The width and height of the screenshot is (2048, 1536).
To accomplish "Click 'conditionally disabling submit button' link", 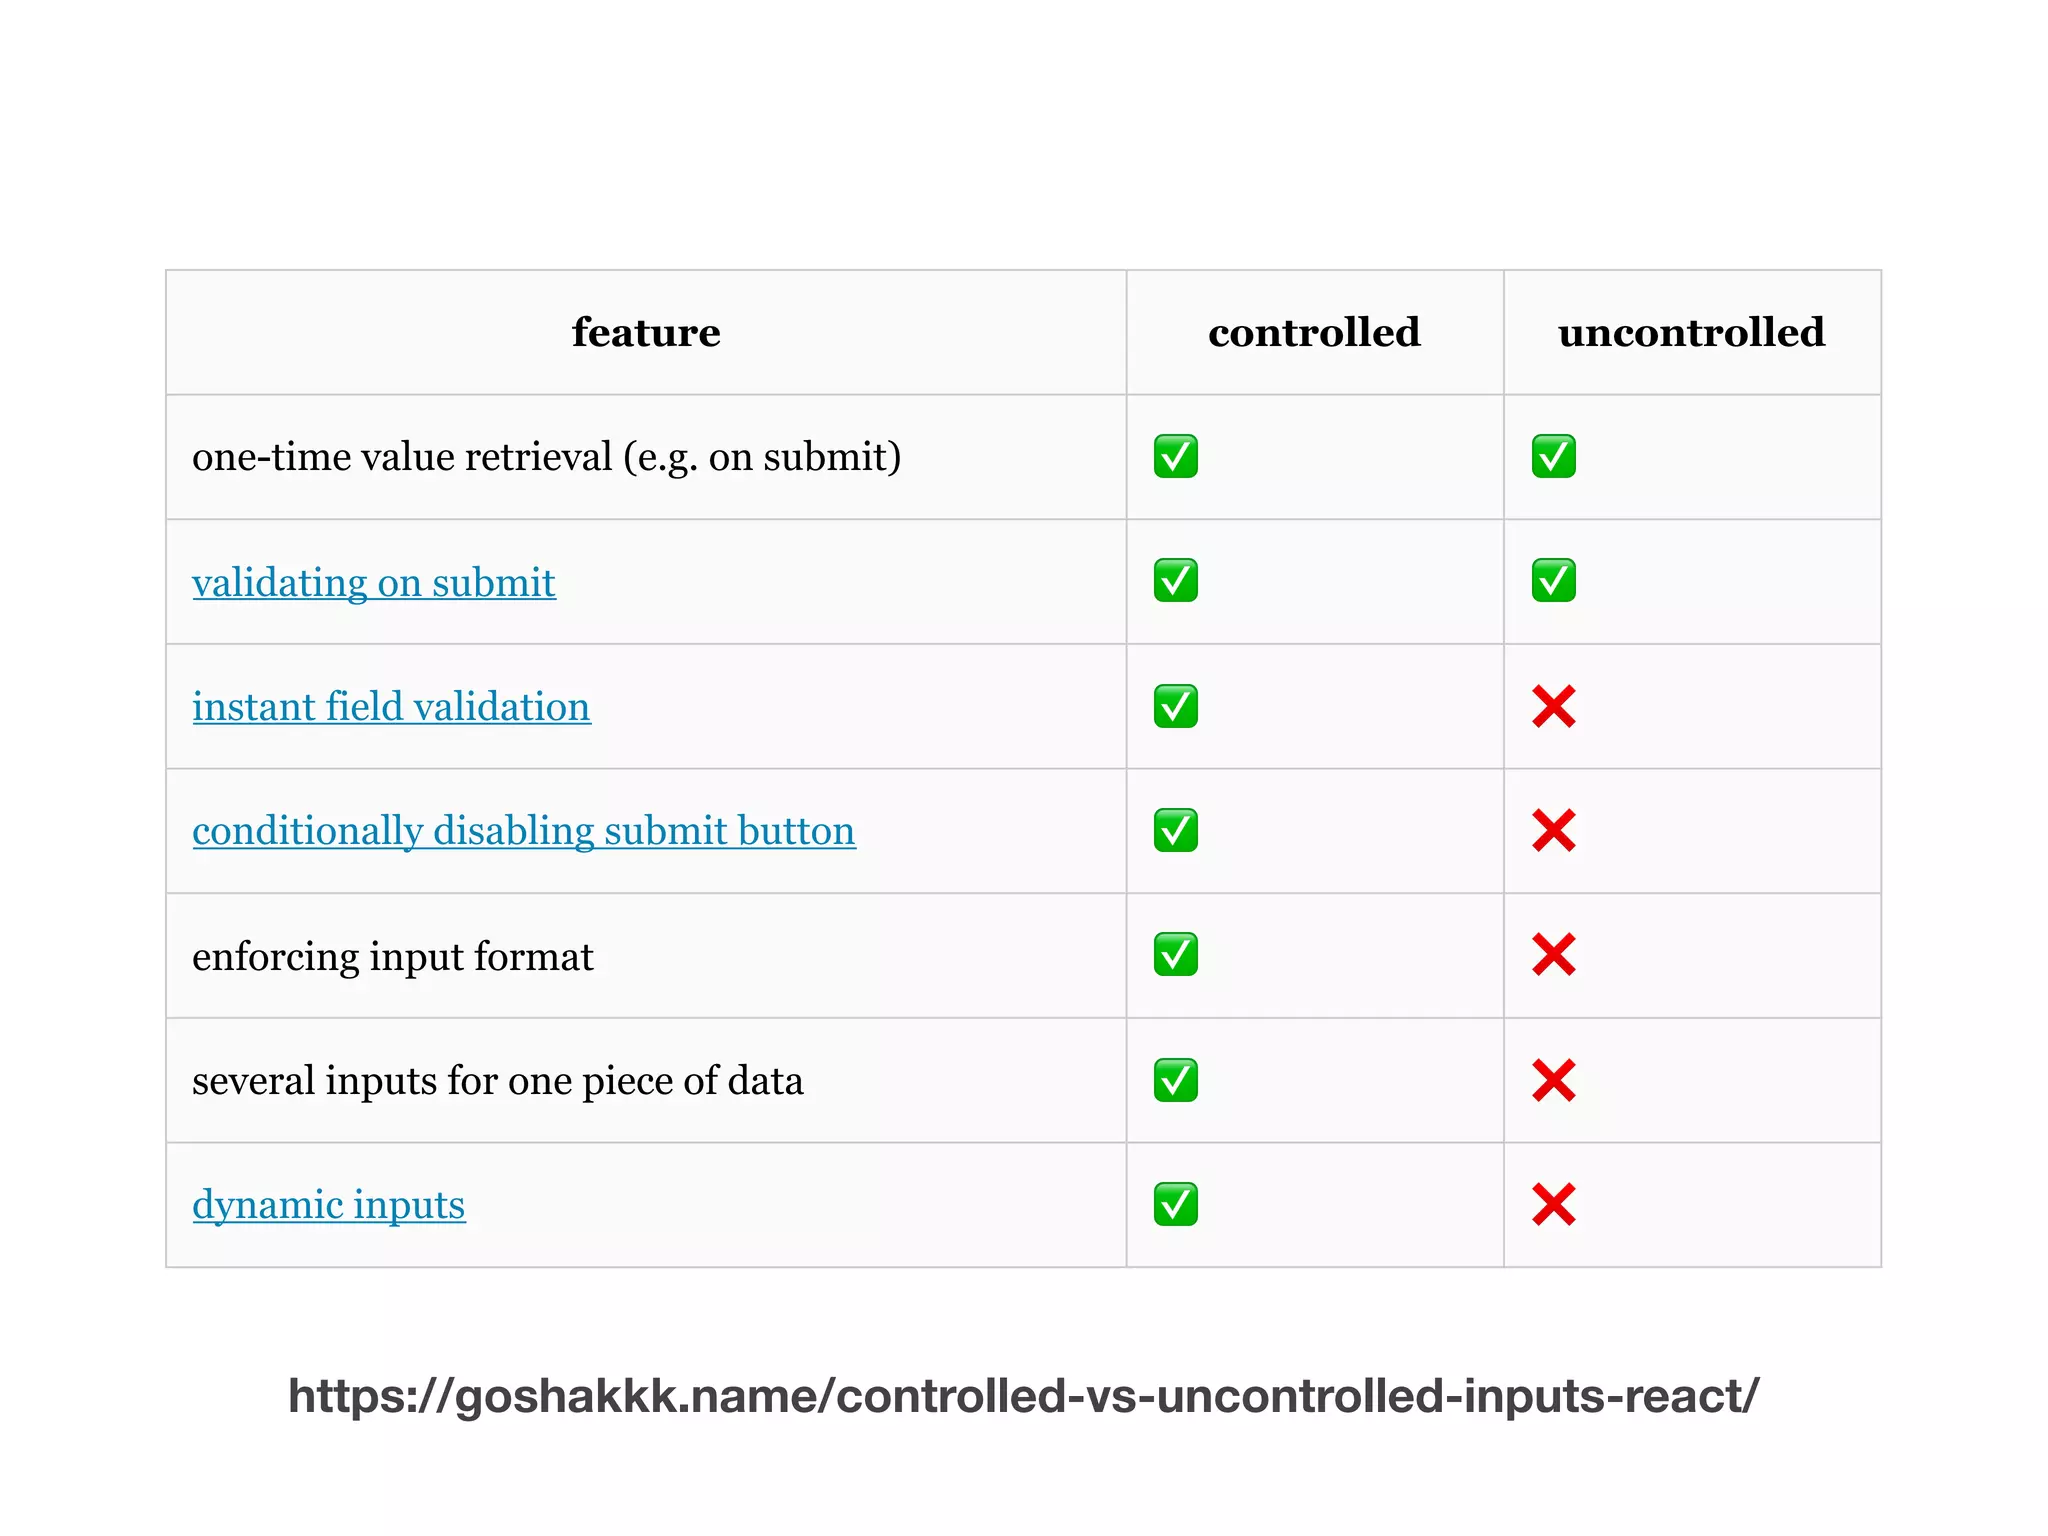I will tap(523, 831).
